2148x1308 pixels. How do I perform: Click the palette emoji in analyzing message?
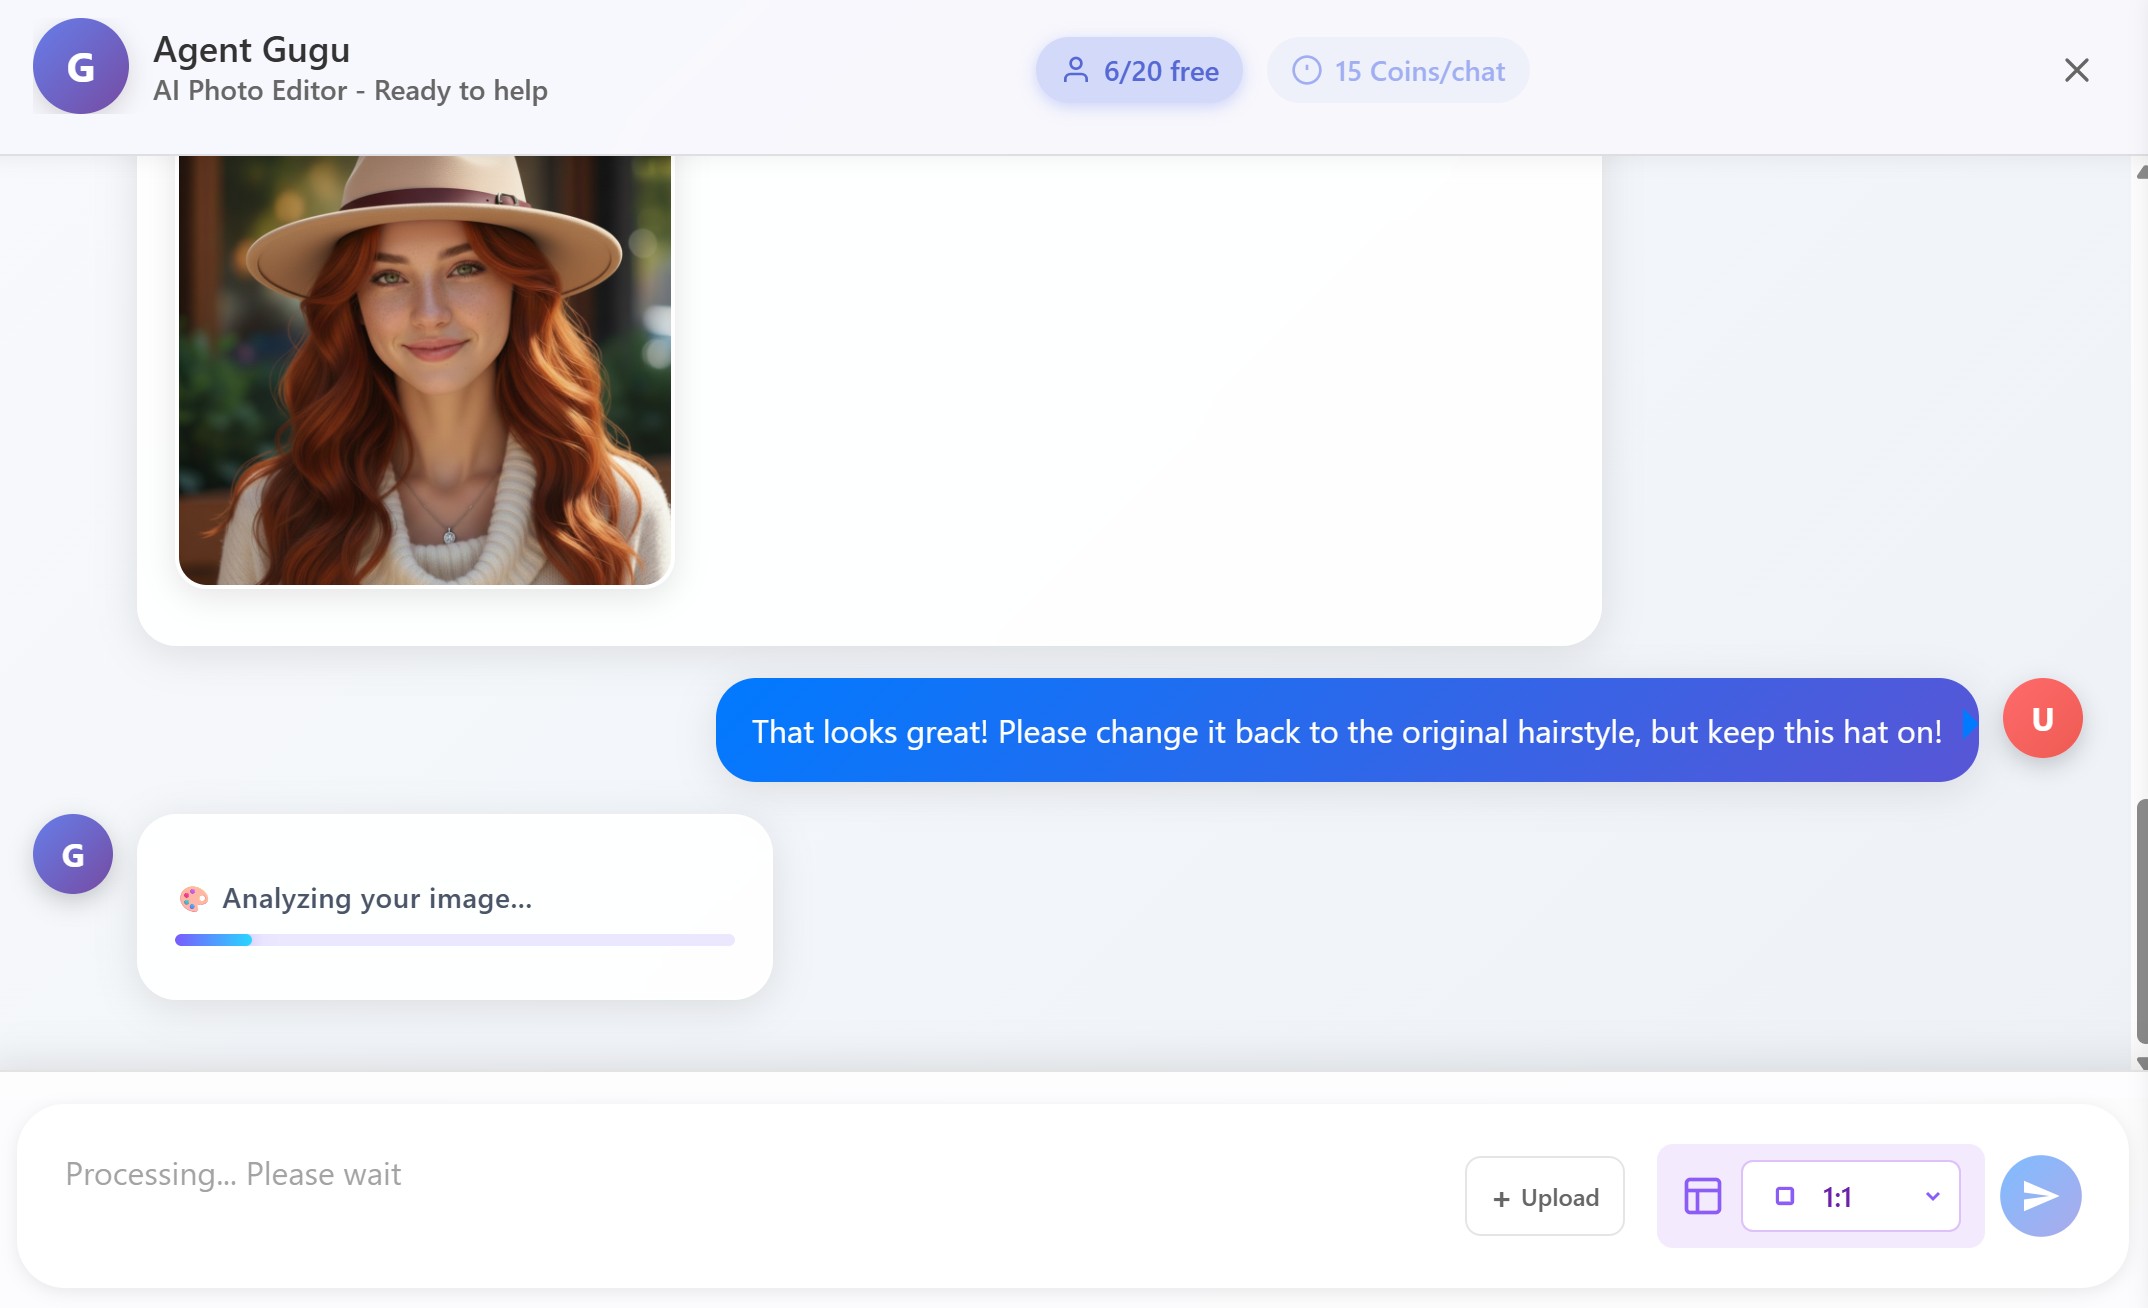193,898
